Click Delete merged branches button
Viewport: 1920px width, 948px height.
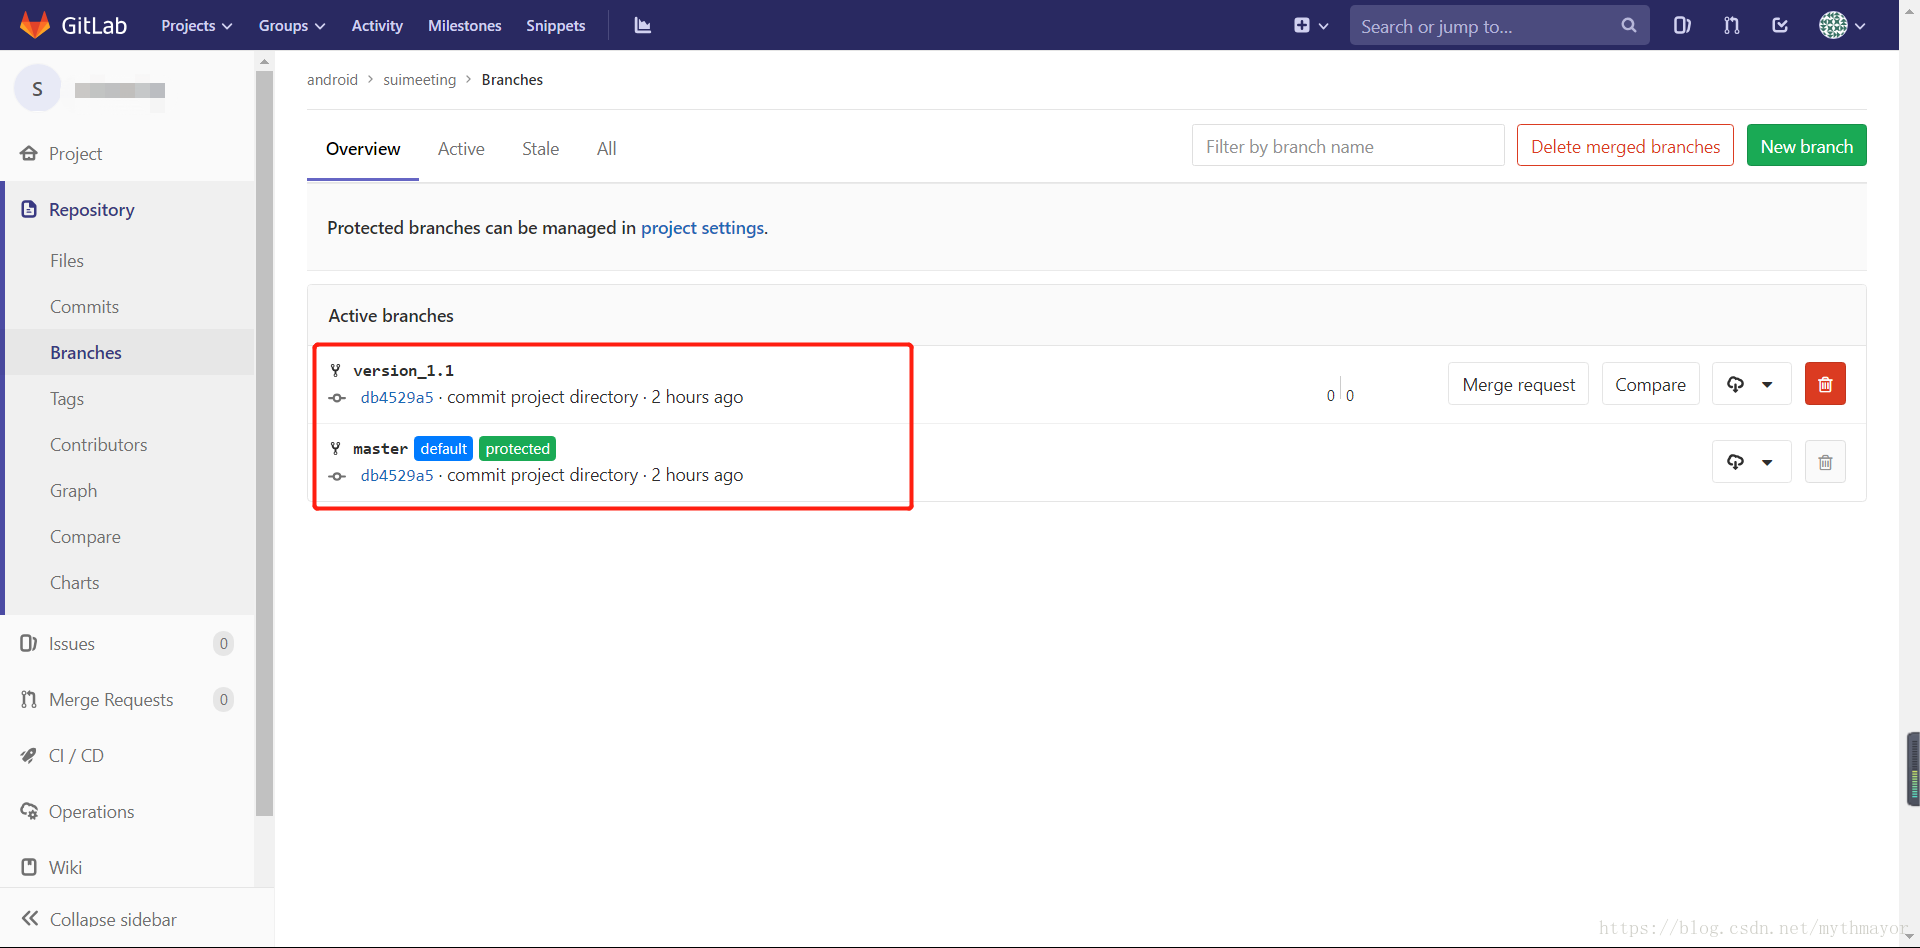point(1625,146)
